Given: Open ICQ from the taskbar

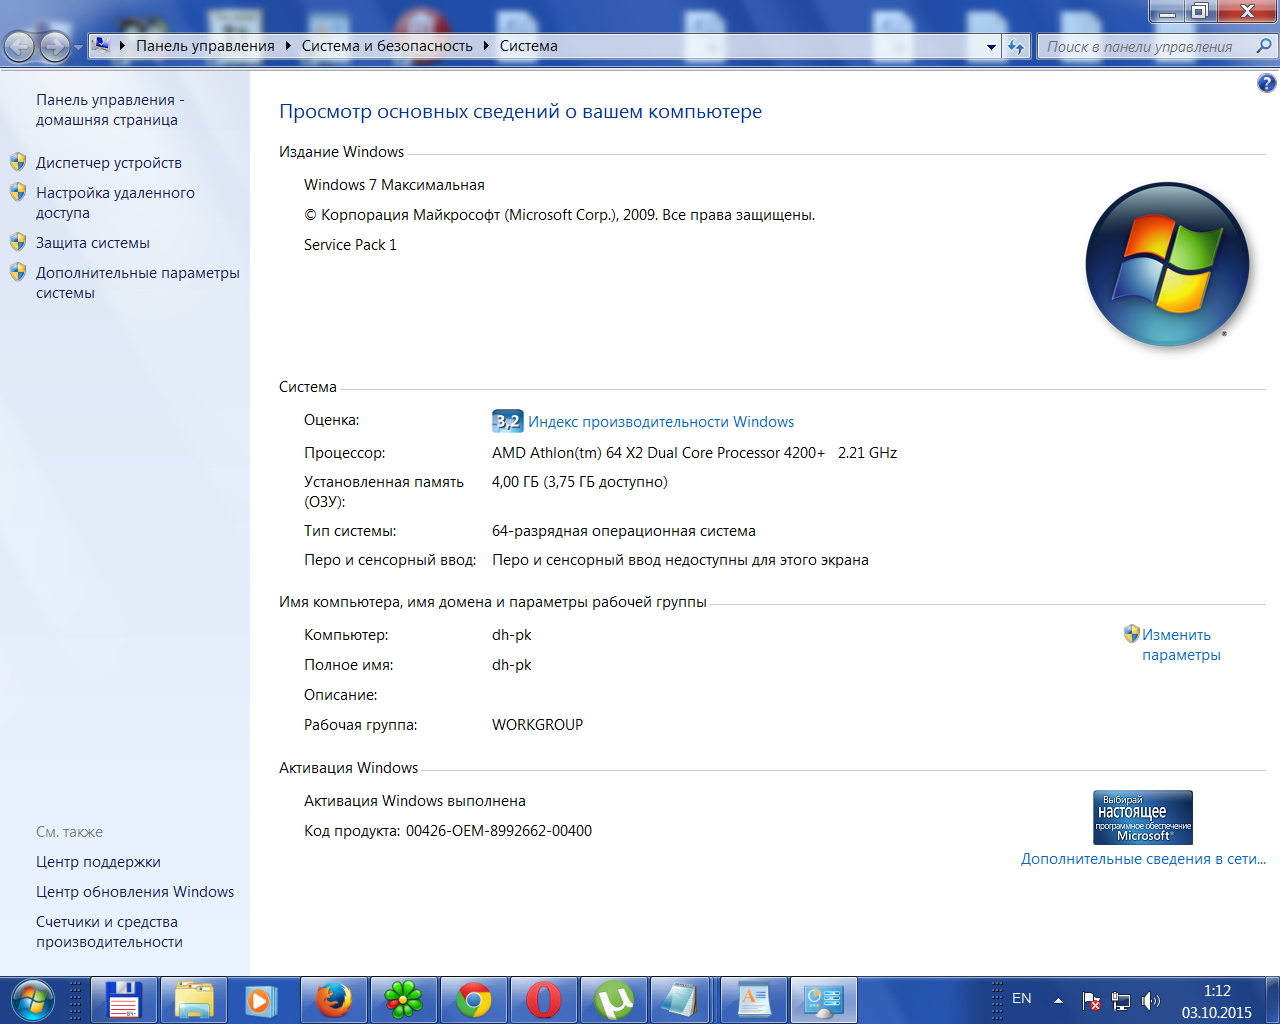Looking at the screenshot, I should pyautogui.click(x=404, y=1000).
